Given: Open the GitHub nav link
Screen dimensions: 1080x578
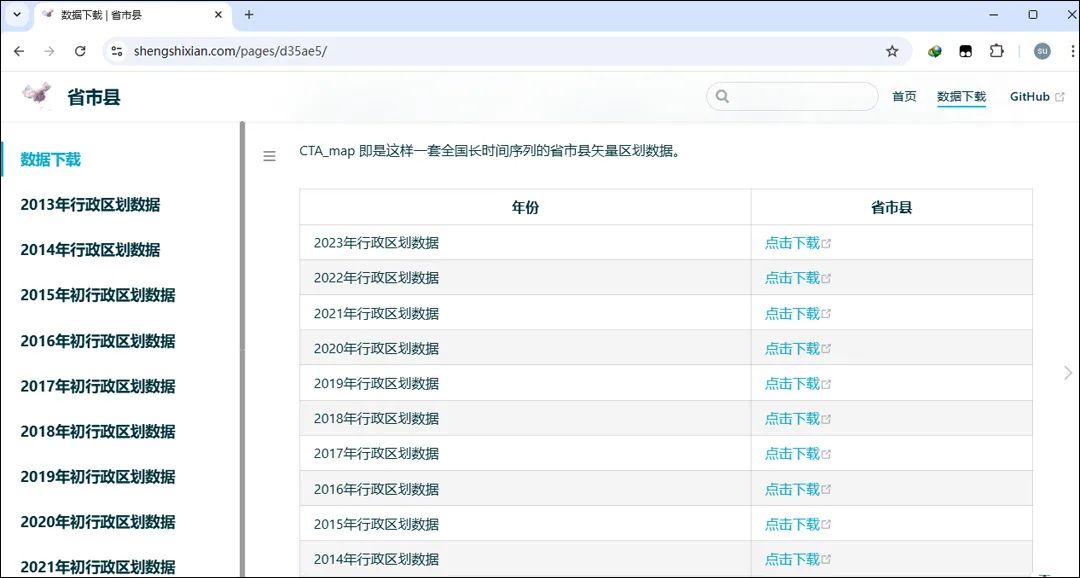Looking at the screenshot, I should pyautogui.click(x=1037, y=96).
